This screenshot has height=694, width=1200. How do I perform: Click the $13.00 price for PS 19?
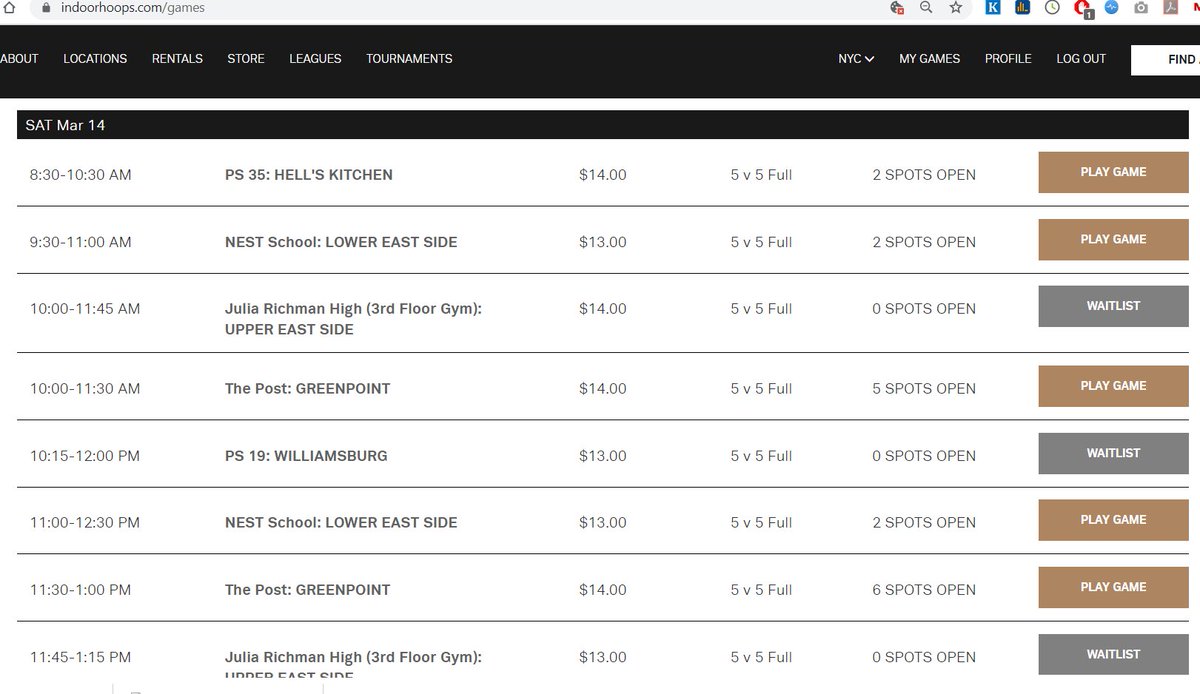tap(603, 455)
